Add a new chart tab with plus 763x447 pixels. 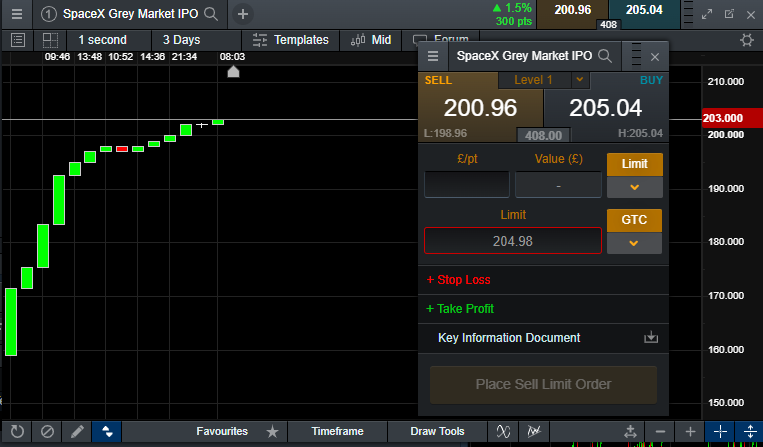pyautogui.click(x=243, y=14)
